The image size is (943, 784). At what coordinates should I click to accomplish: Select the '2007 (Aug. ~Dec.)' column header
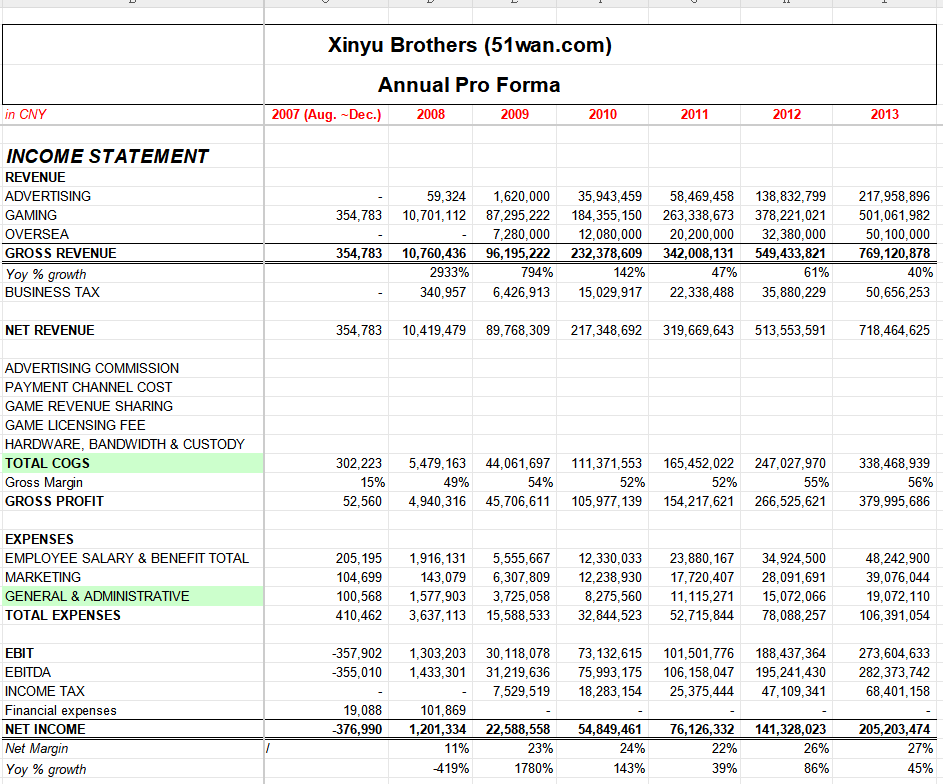click(327, 114)
